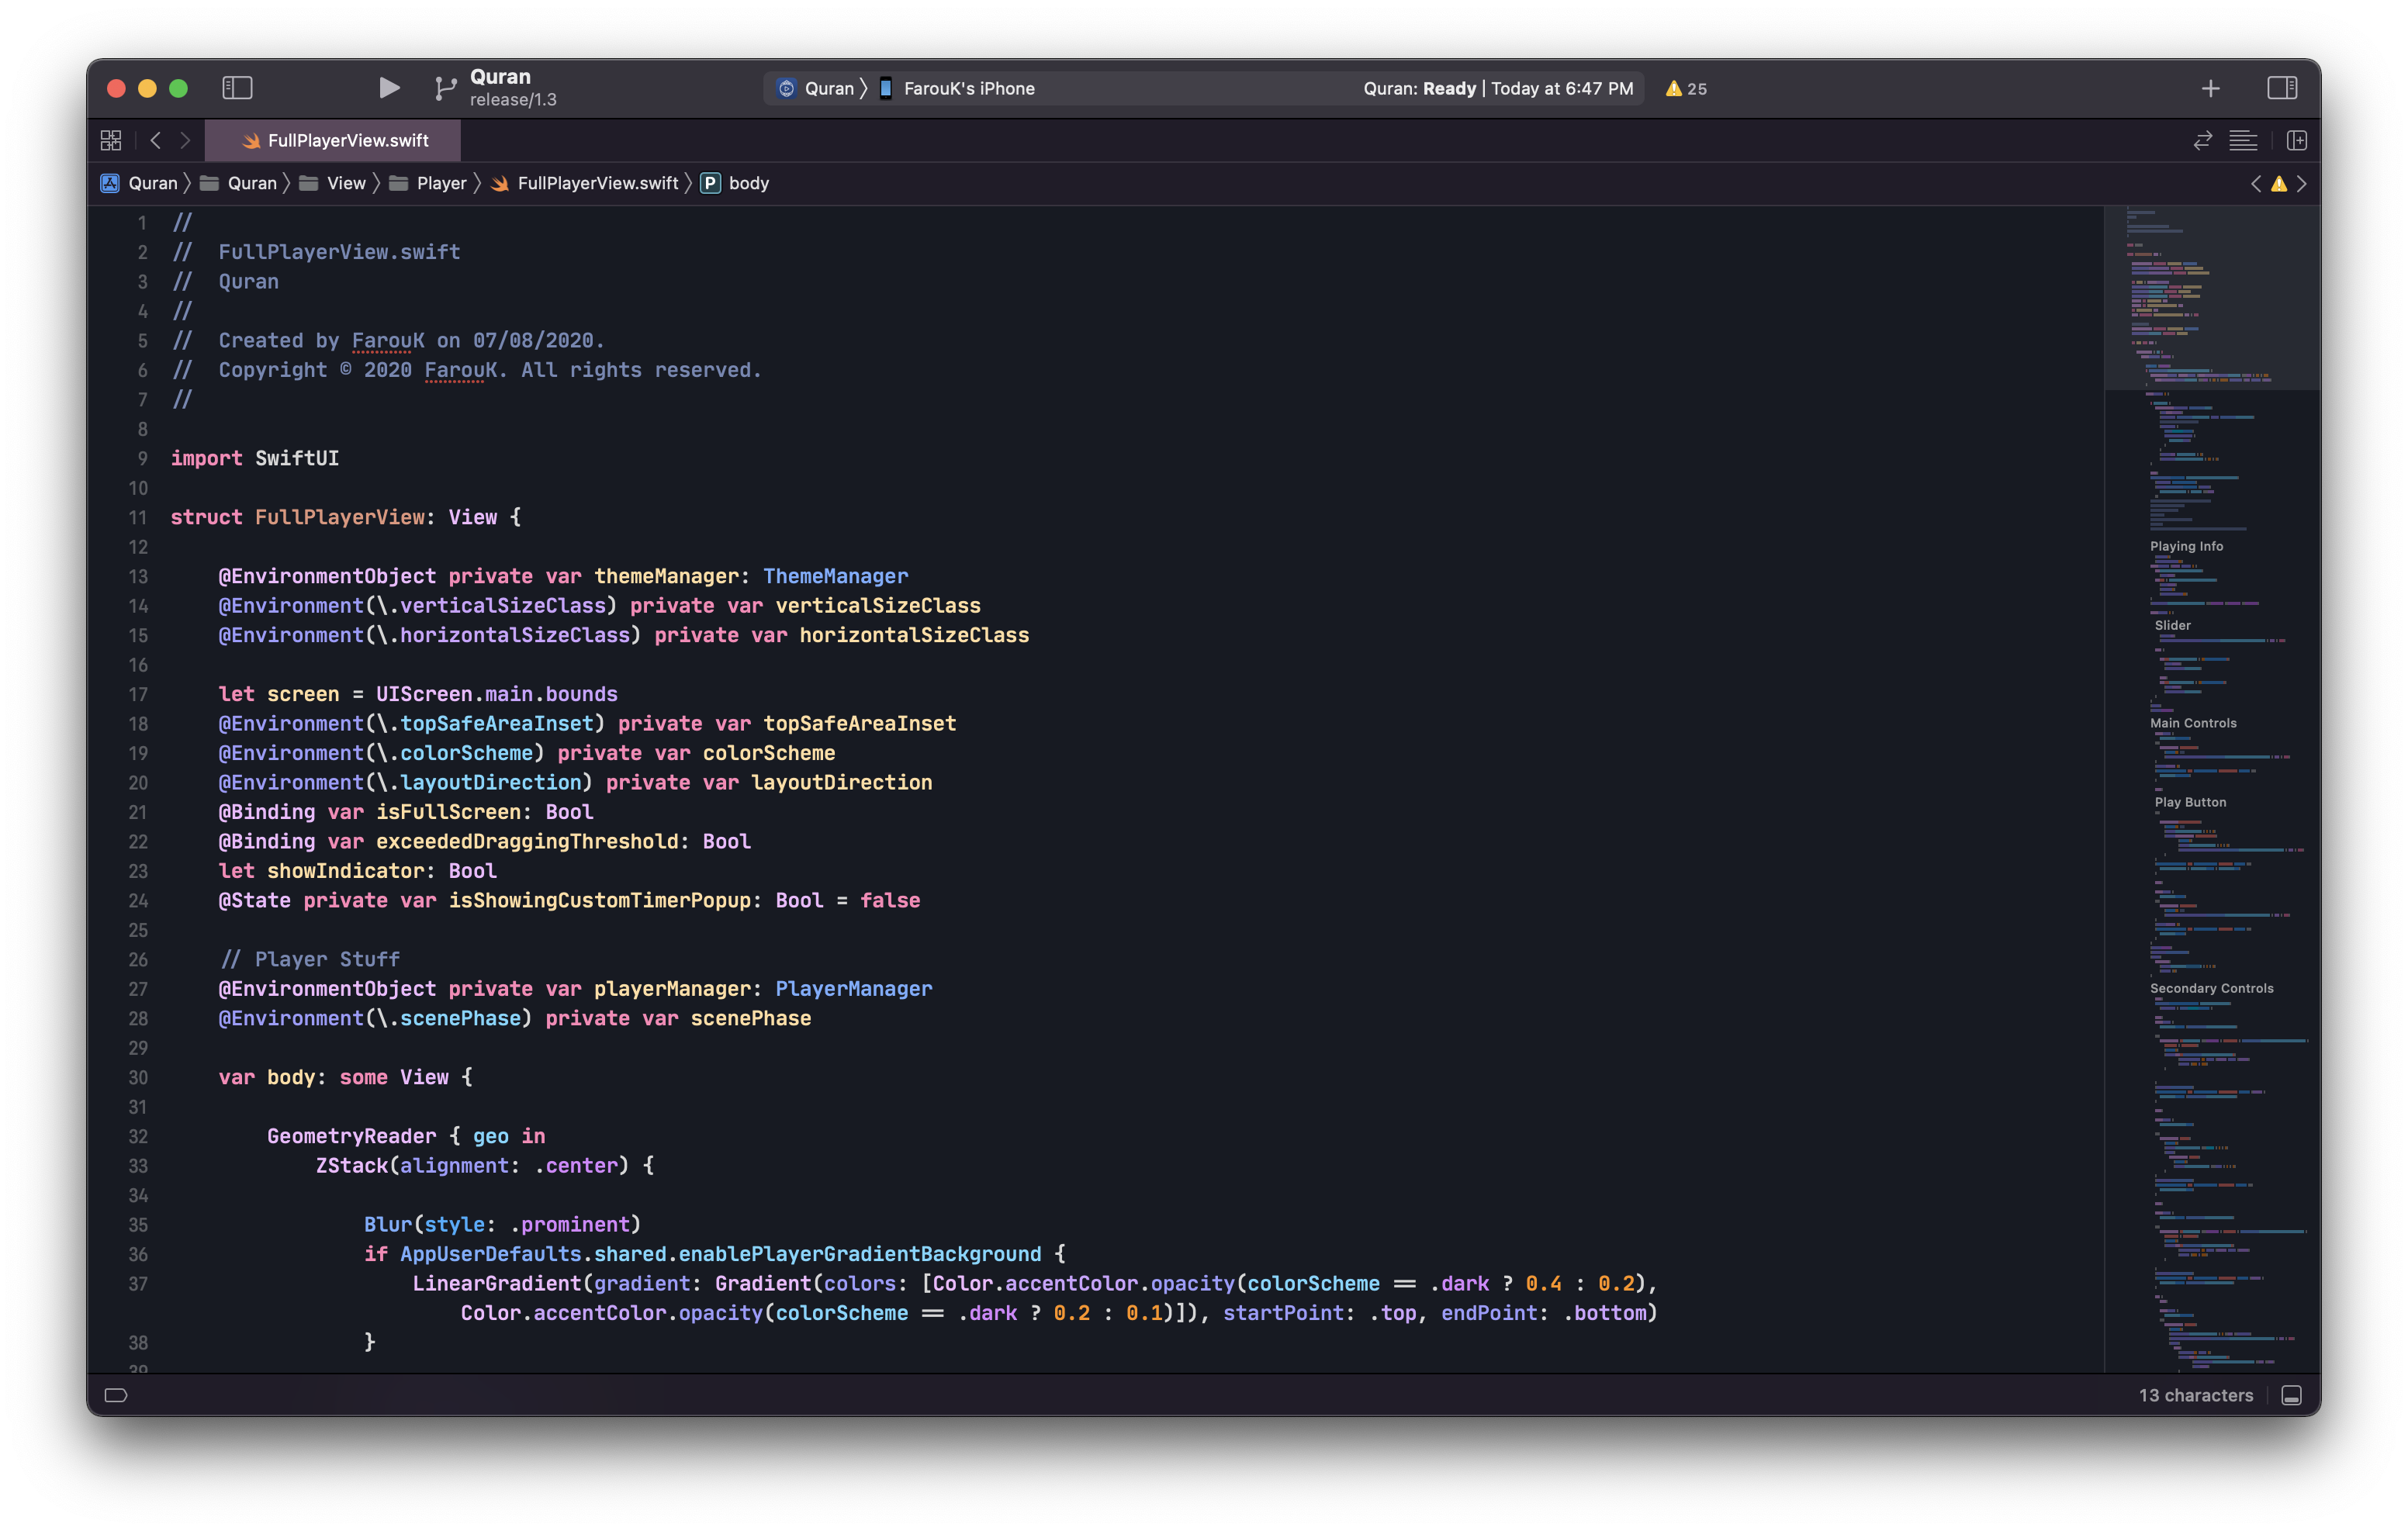The height and width of the screenshot is (1531, 2408).
Task: Open the Library with plus button
Action: 2211,88
